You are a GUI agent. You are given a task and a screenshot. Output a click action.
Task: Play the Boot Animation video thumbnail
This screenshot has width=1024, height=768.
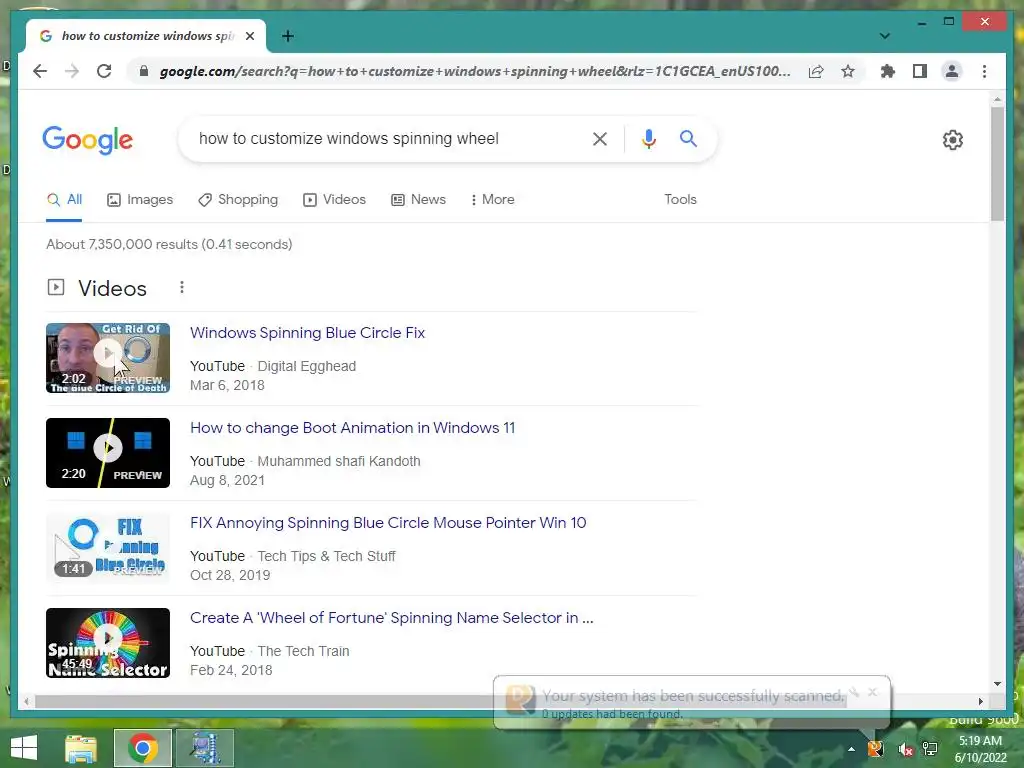(108, 453)
